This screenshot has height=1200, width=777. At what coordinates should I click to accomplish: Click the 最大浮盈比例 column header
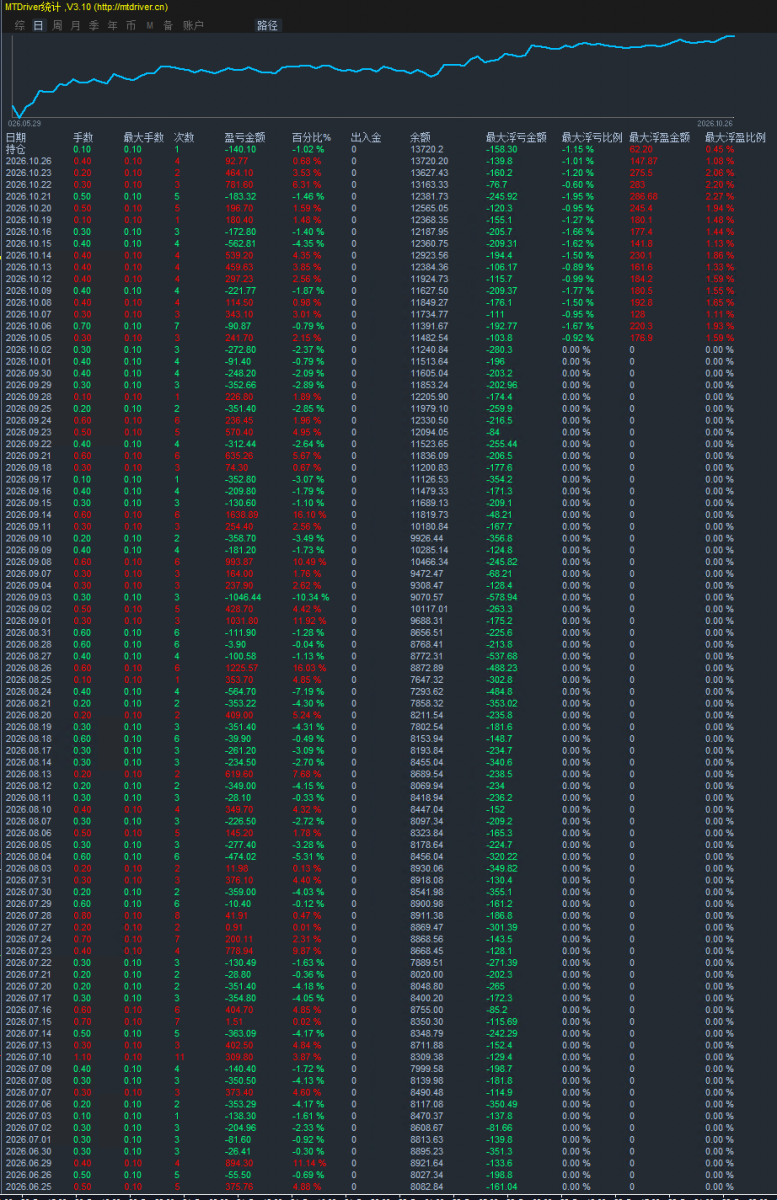point(735,137)
